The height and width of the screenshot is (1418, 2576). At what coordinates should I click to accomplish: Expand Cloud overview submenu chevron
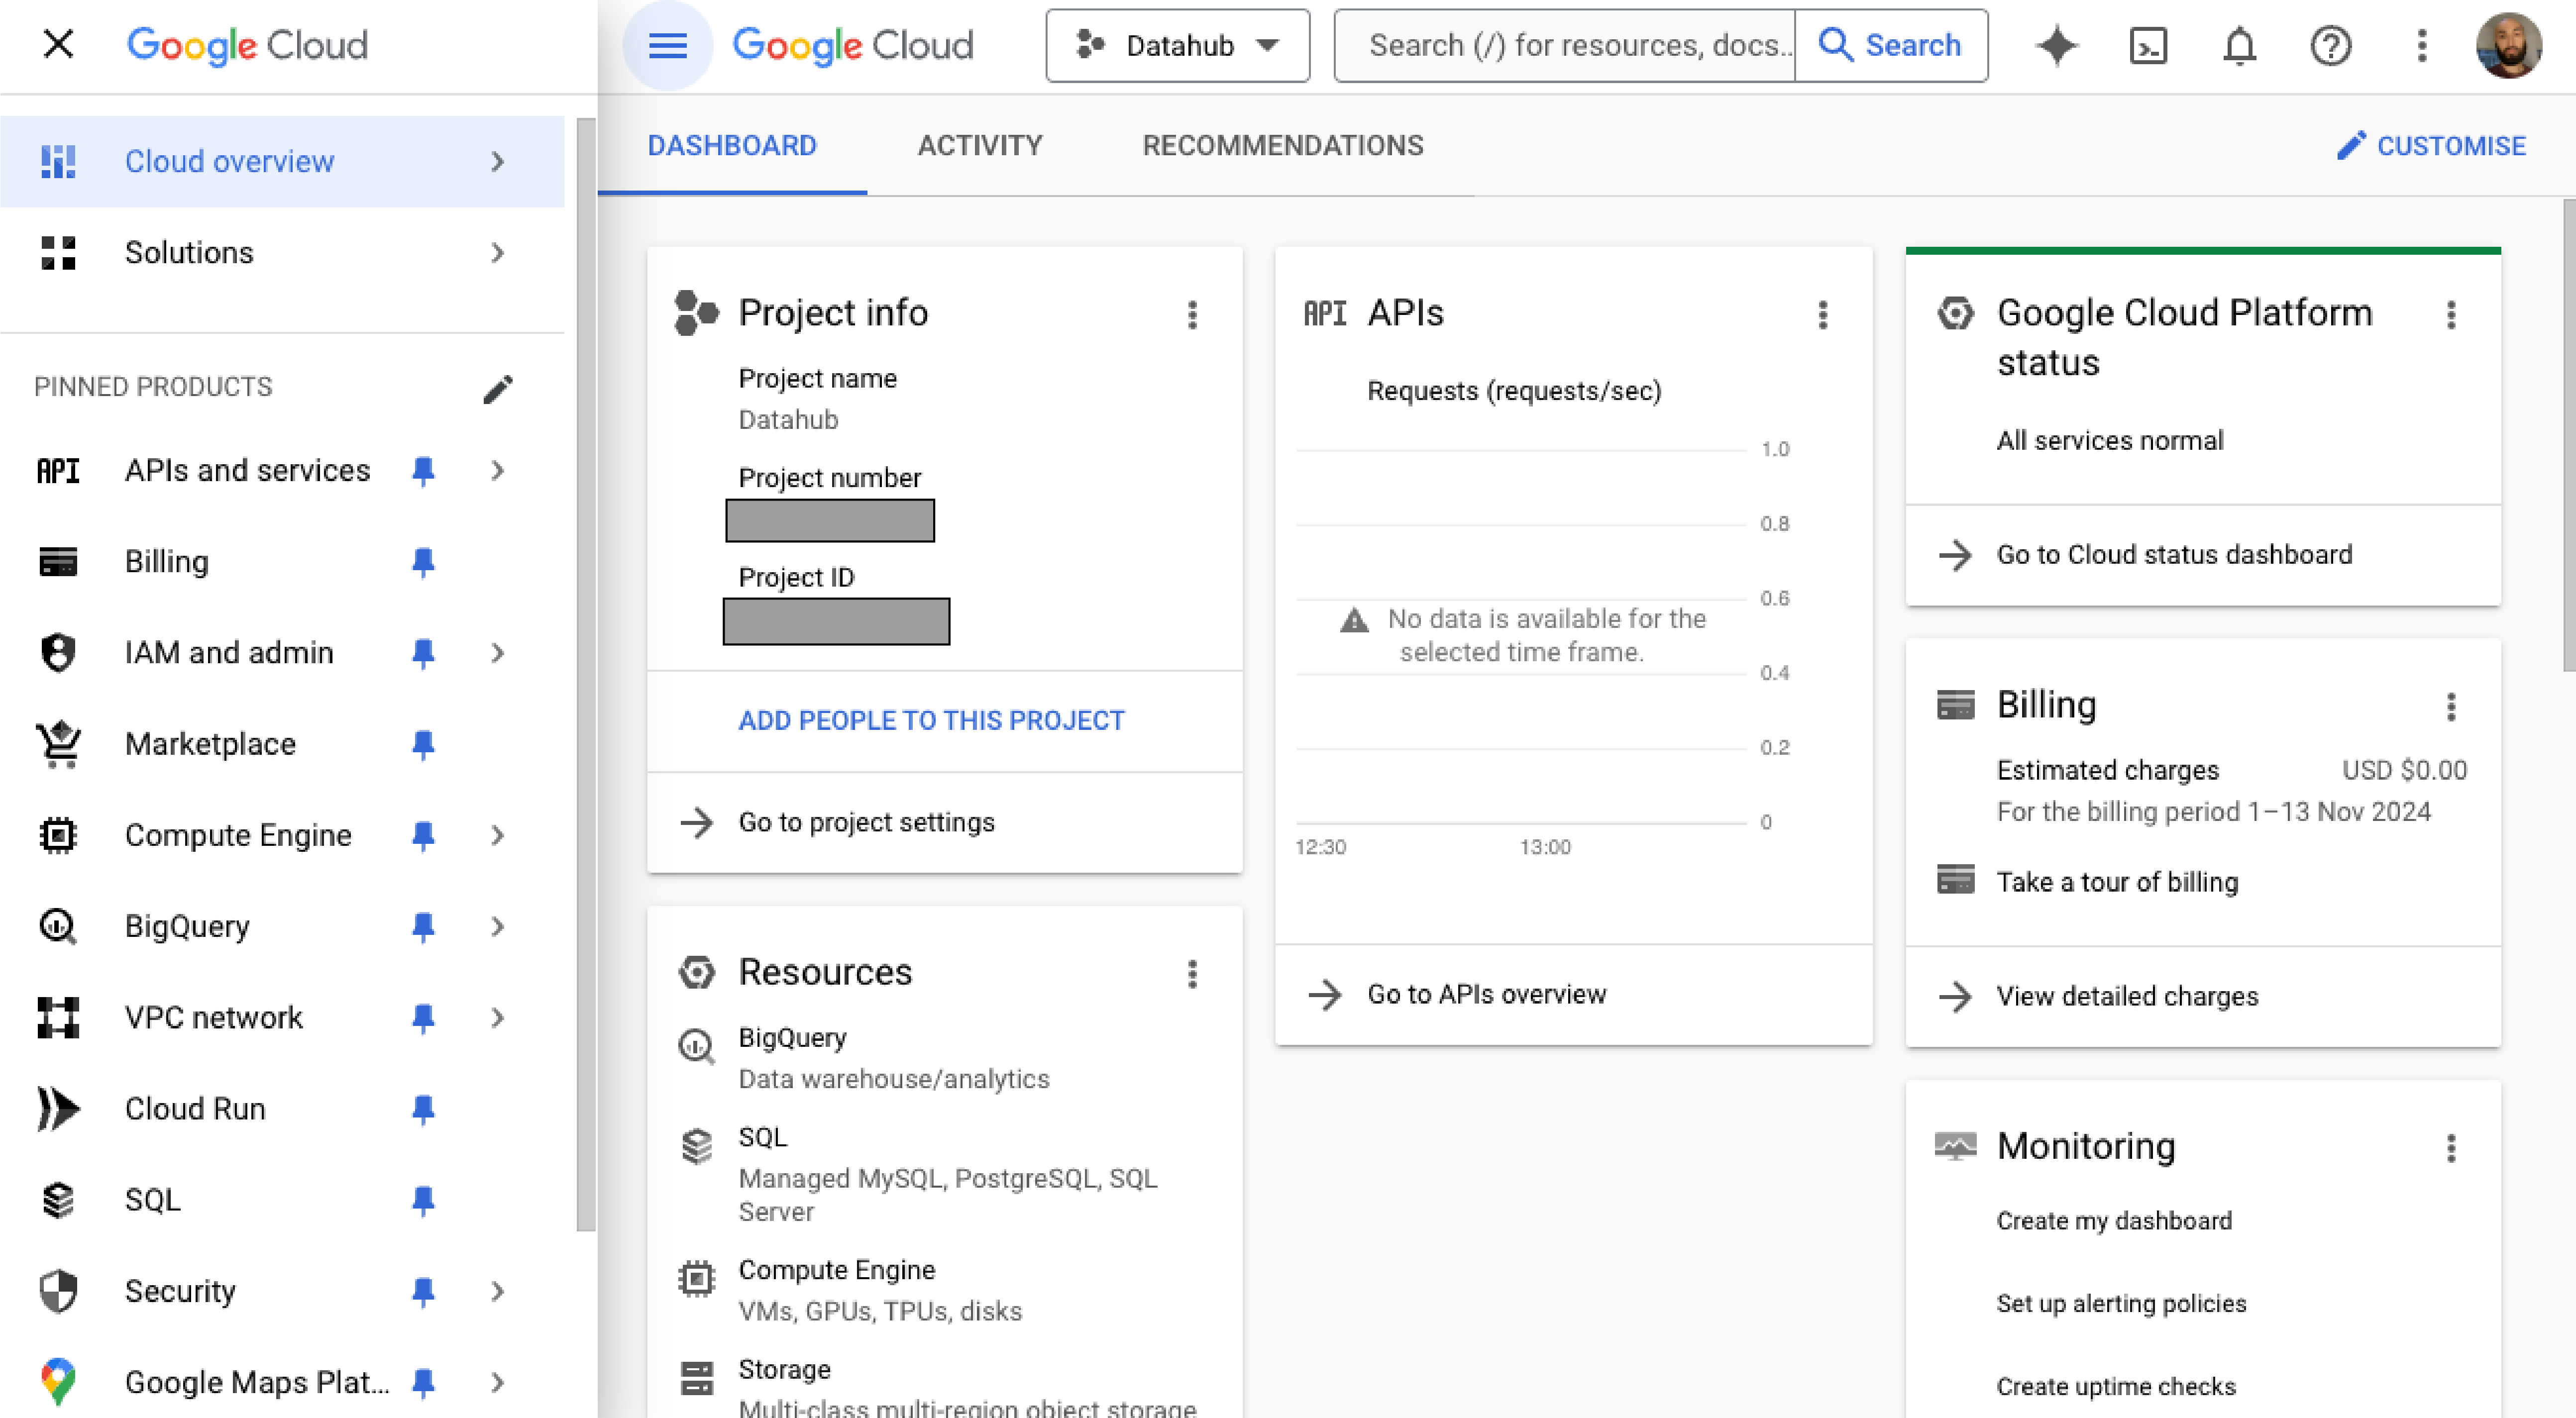(497, 162)
